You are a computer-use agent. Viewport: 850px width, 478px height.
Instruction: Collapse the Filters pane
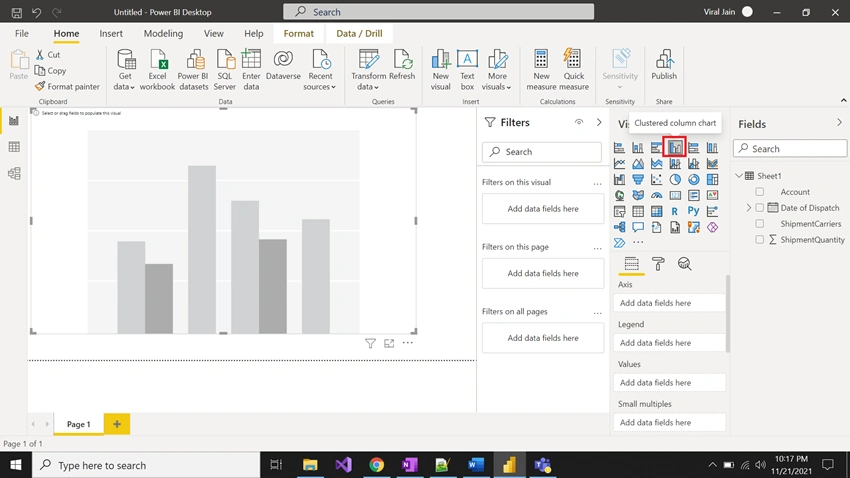coord(599,122)
